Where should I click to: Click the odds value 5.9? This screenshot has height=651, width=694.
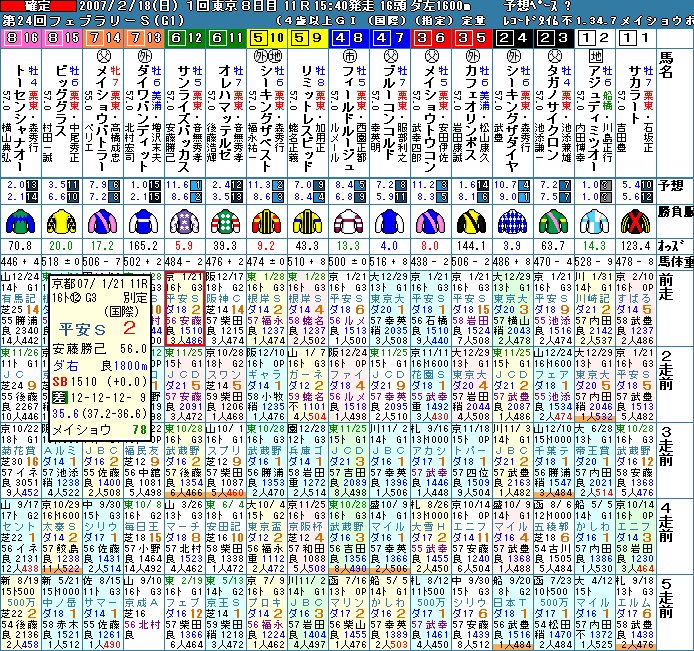pyautogui.click(x=183, y=244)
